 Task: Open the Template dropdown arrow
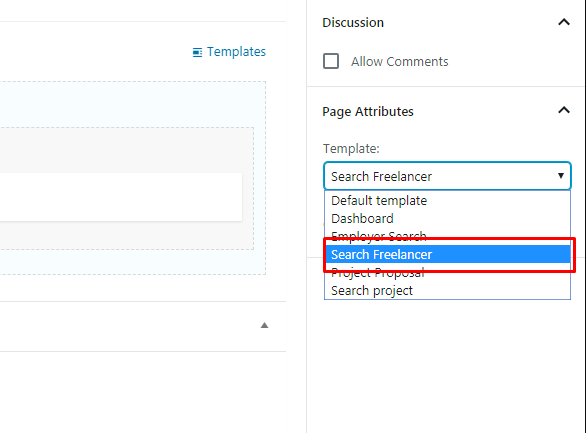point(561,176)
